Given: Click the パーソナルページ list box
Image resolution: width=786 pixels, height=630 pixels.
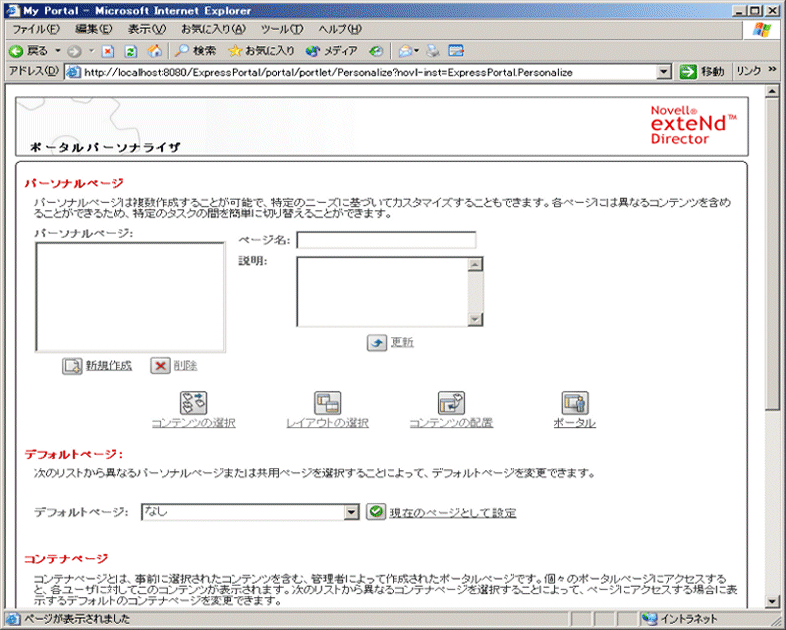Looking at the screenshot, I should pyautogui.click(x=130, y=297).
